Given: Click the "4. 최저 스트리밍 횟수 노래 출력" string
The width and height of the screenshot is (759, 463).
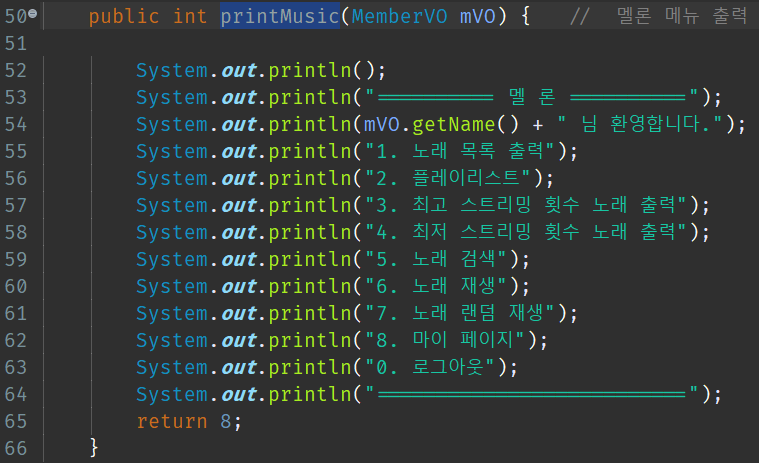Looking at the screenshot, I should (526, 233).
